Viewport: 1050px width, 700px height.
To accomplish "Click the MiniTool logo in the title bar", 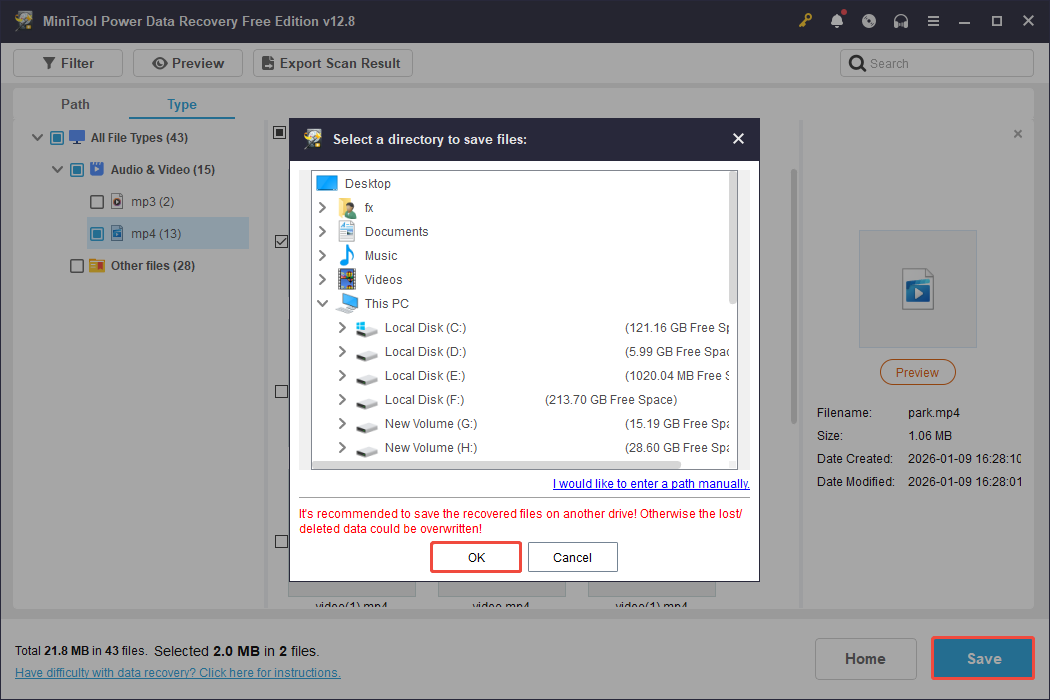I will (22, 20).
